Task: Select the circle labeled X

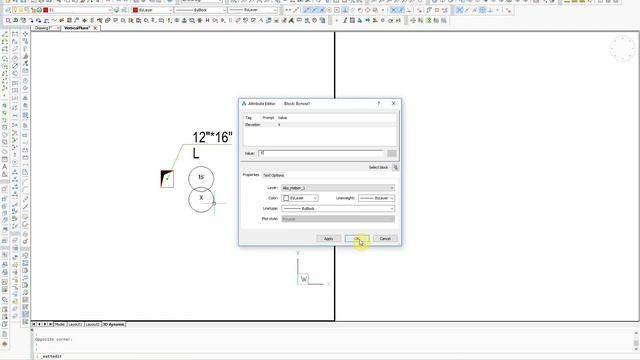Action: (x=201, y=200)
